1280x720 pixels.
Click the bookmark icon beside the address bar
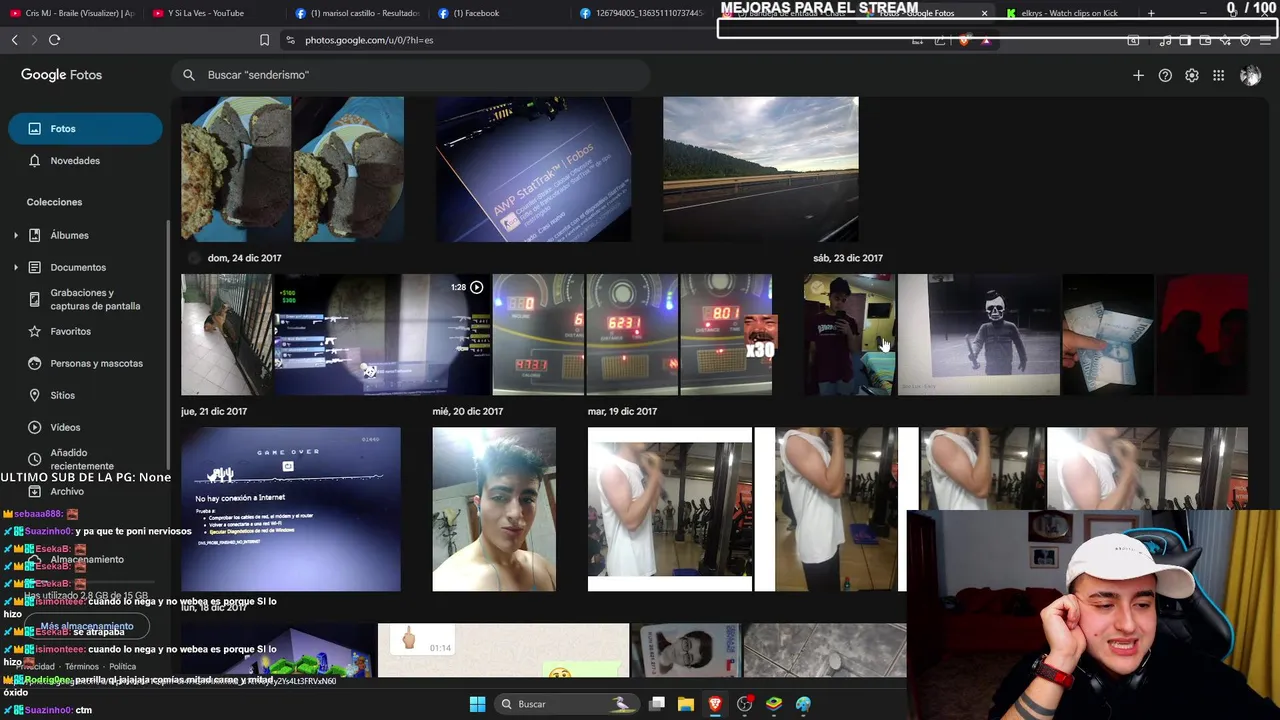click(x=264, y=40)
